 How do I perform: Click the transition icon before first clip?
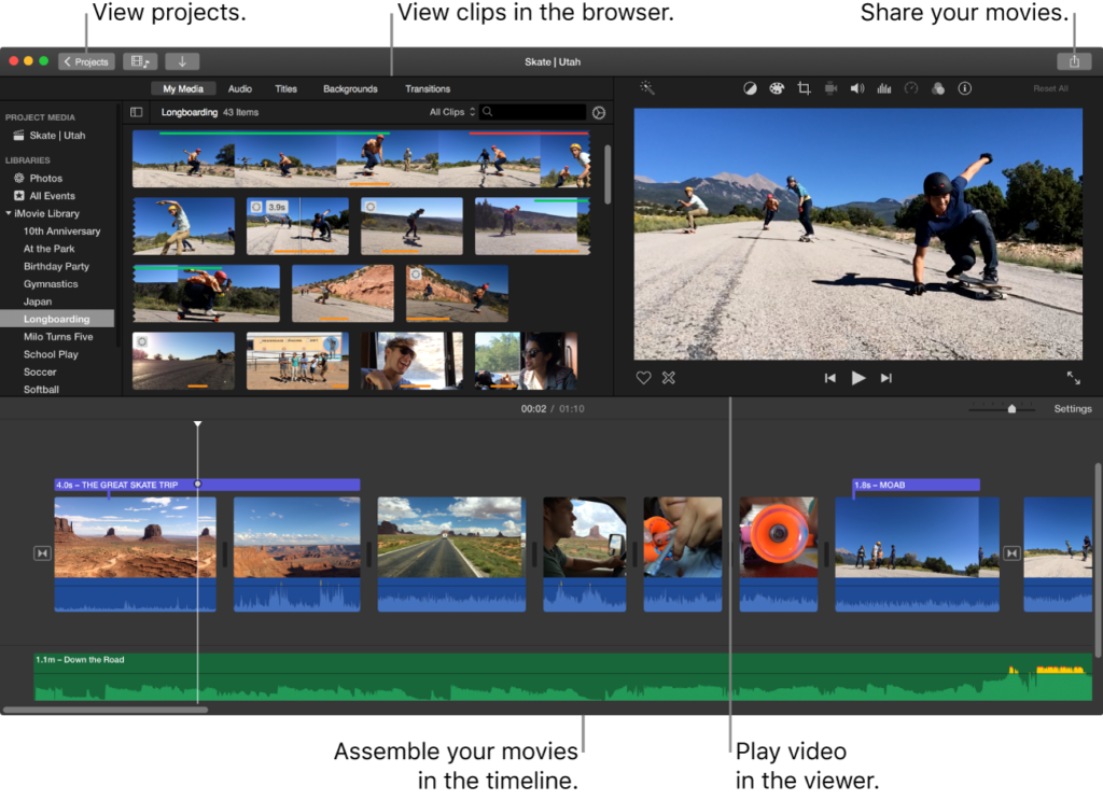(42, 554)
